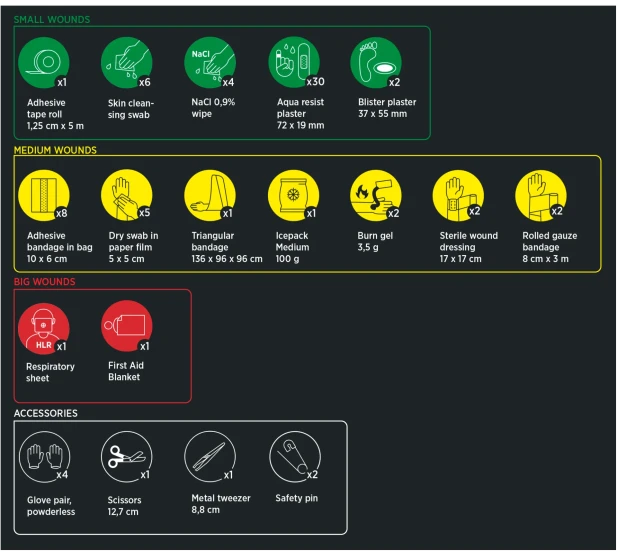This screenshot has height=557, width=617.
Task: Click the ACCESSORIES section heading
Action: (45, 413)
